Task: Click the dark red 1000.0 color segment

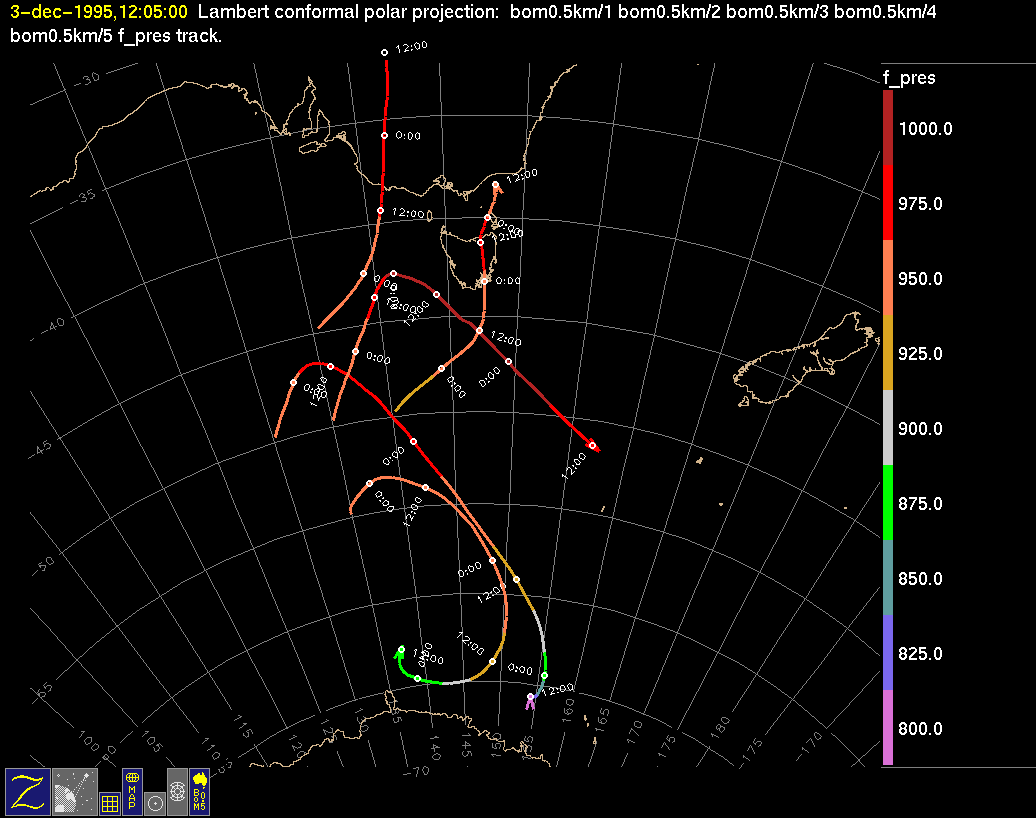Action: coord(888,128)
